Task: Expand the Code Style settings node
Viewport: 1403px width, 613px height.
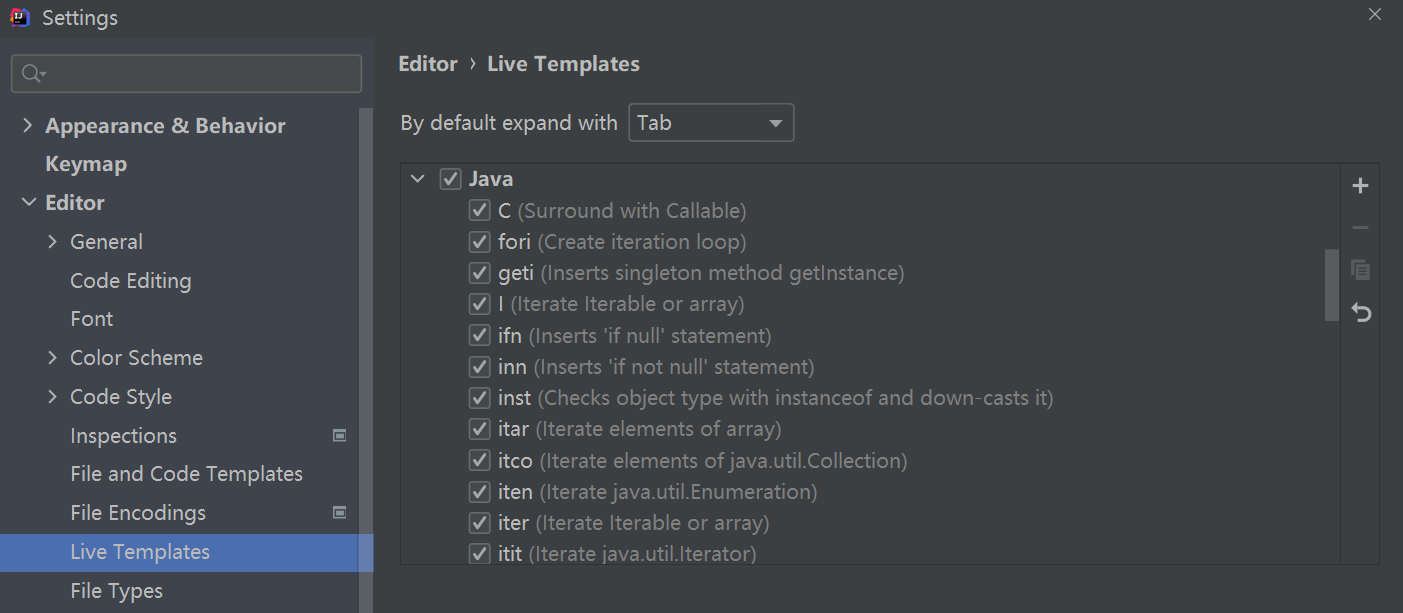Action: click(x=53, y=397)
